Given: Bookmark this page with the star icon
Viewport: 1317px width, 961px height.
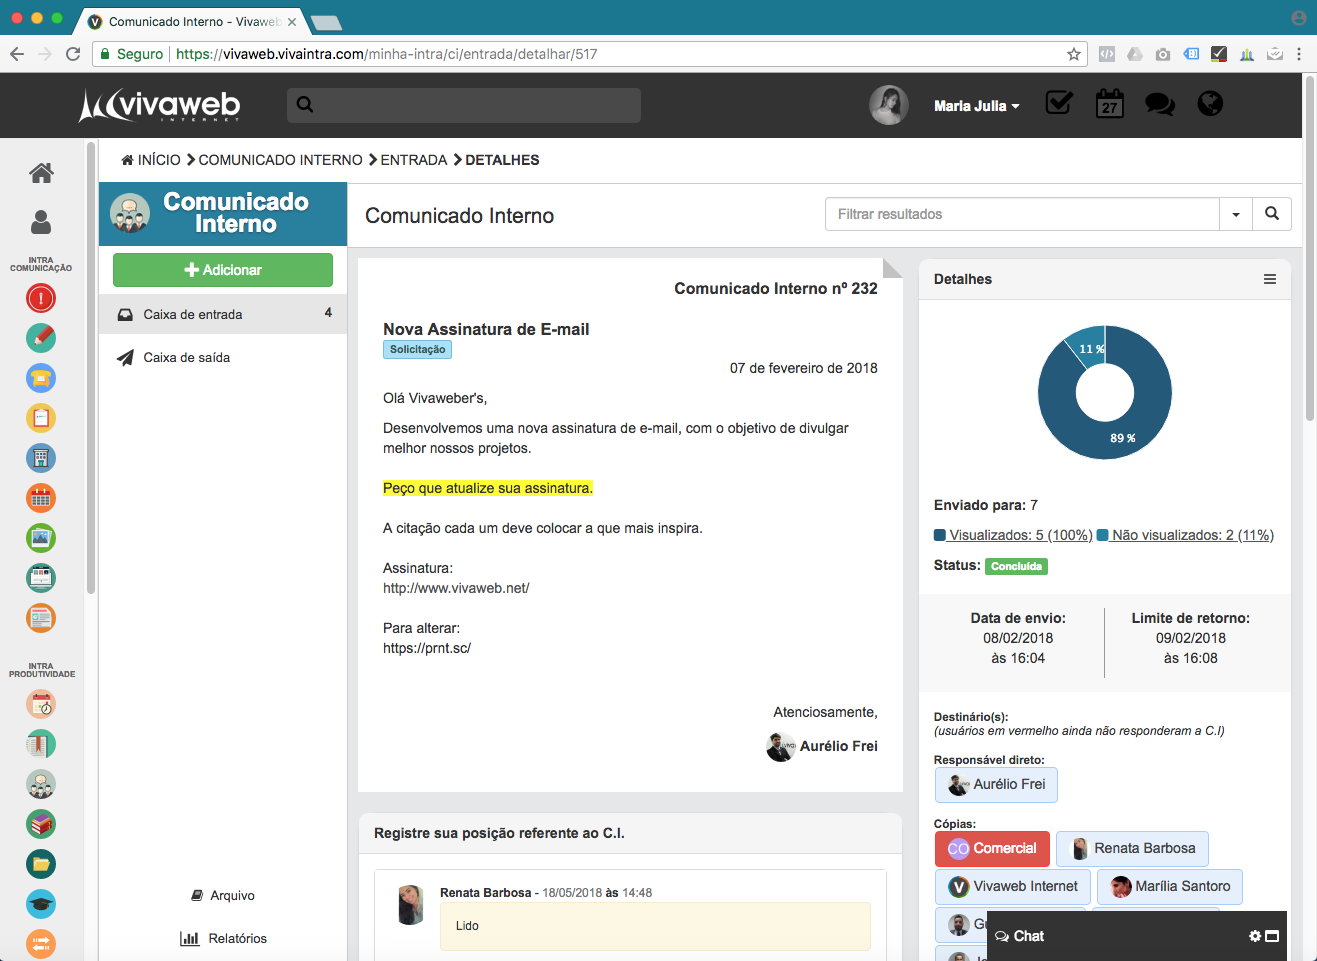Looking at the screenshot, I should coord(1074,54).
